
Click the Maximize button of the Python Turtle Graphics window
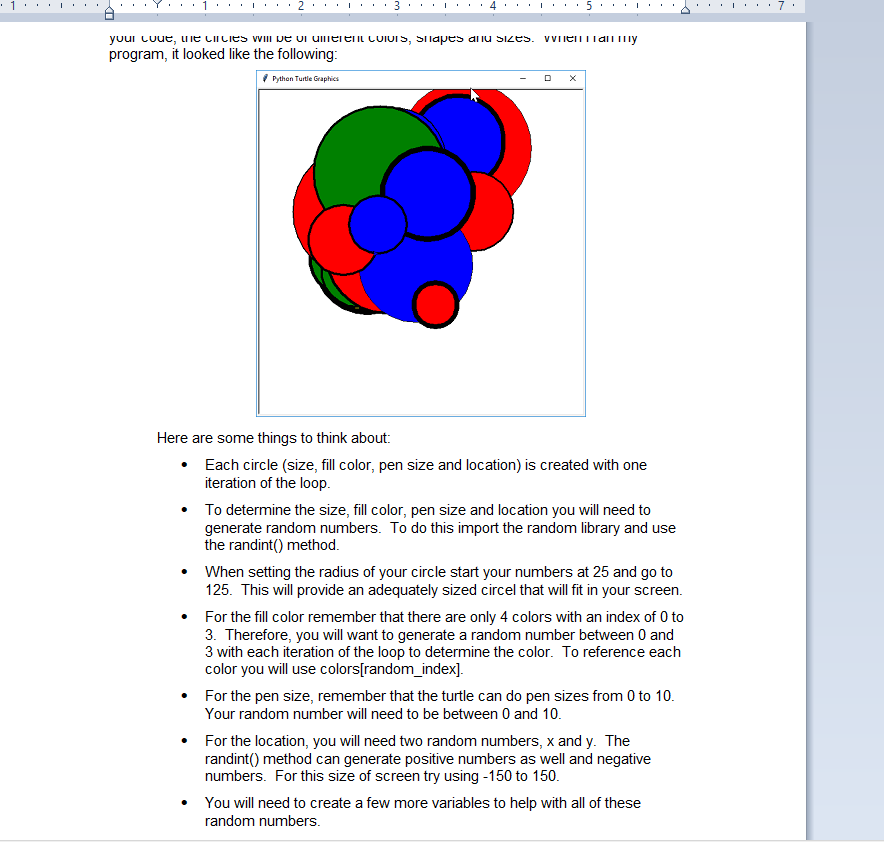click(x=547, y=78)
